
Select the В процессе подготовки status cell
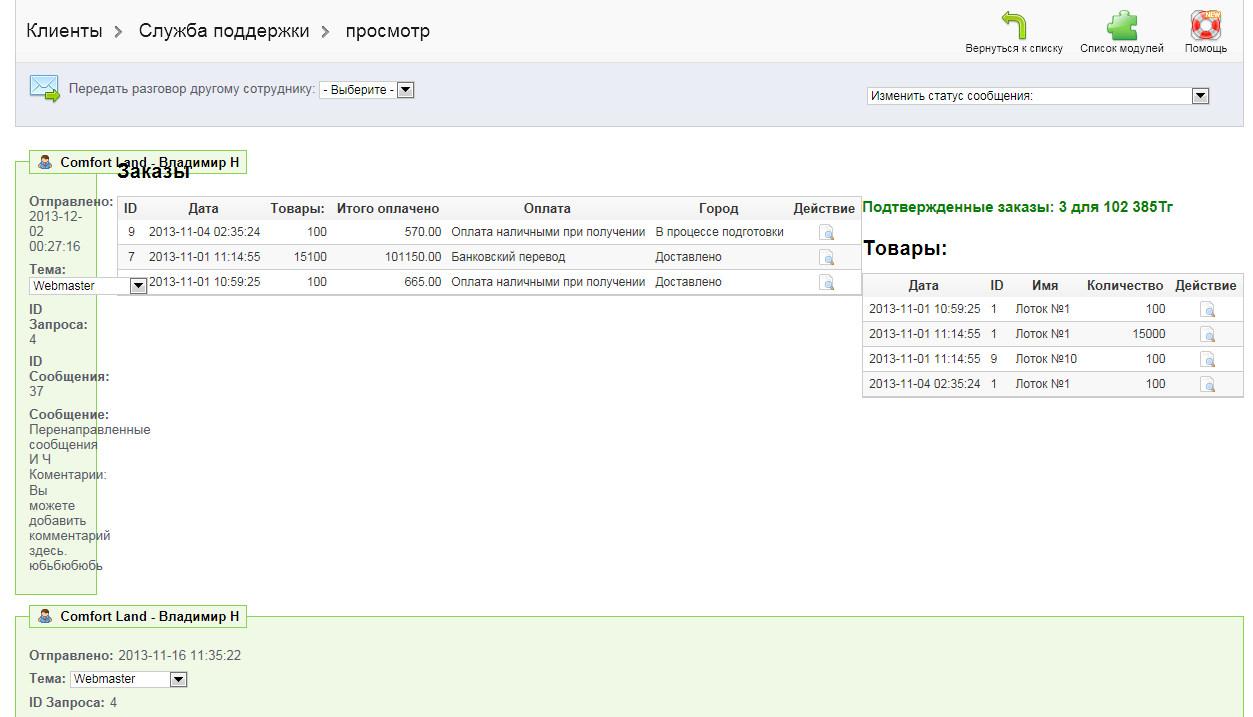(719, 232)
